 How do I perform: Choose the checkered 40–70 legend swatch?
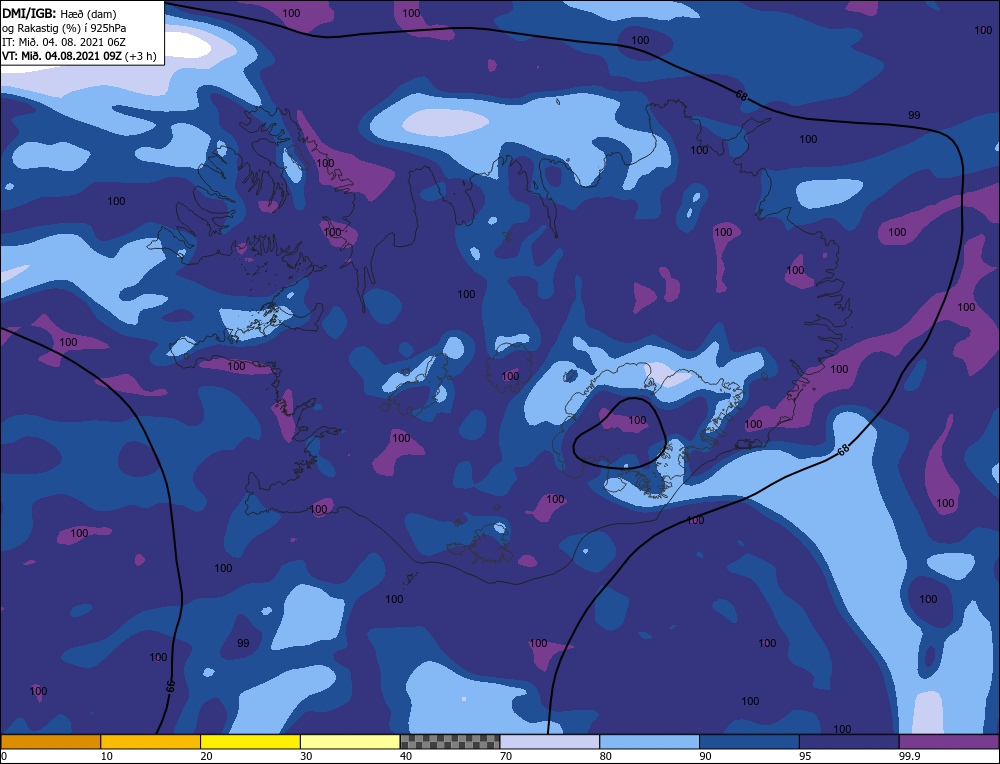[x=450, y=741]
